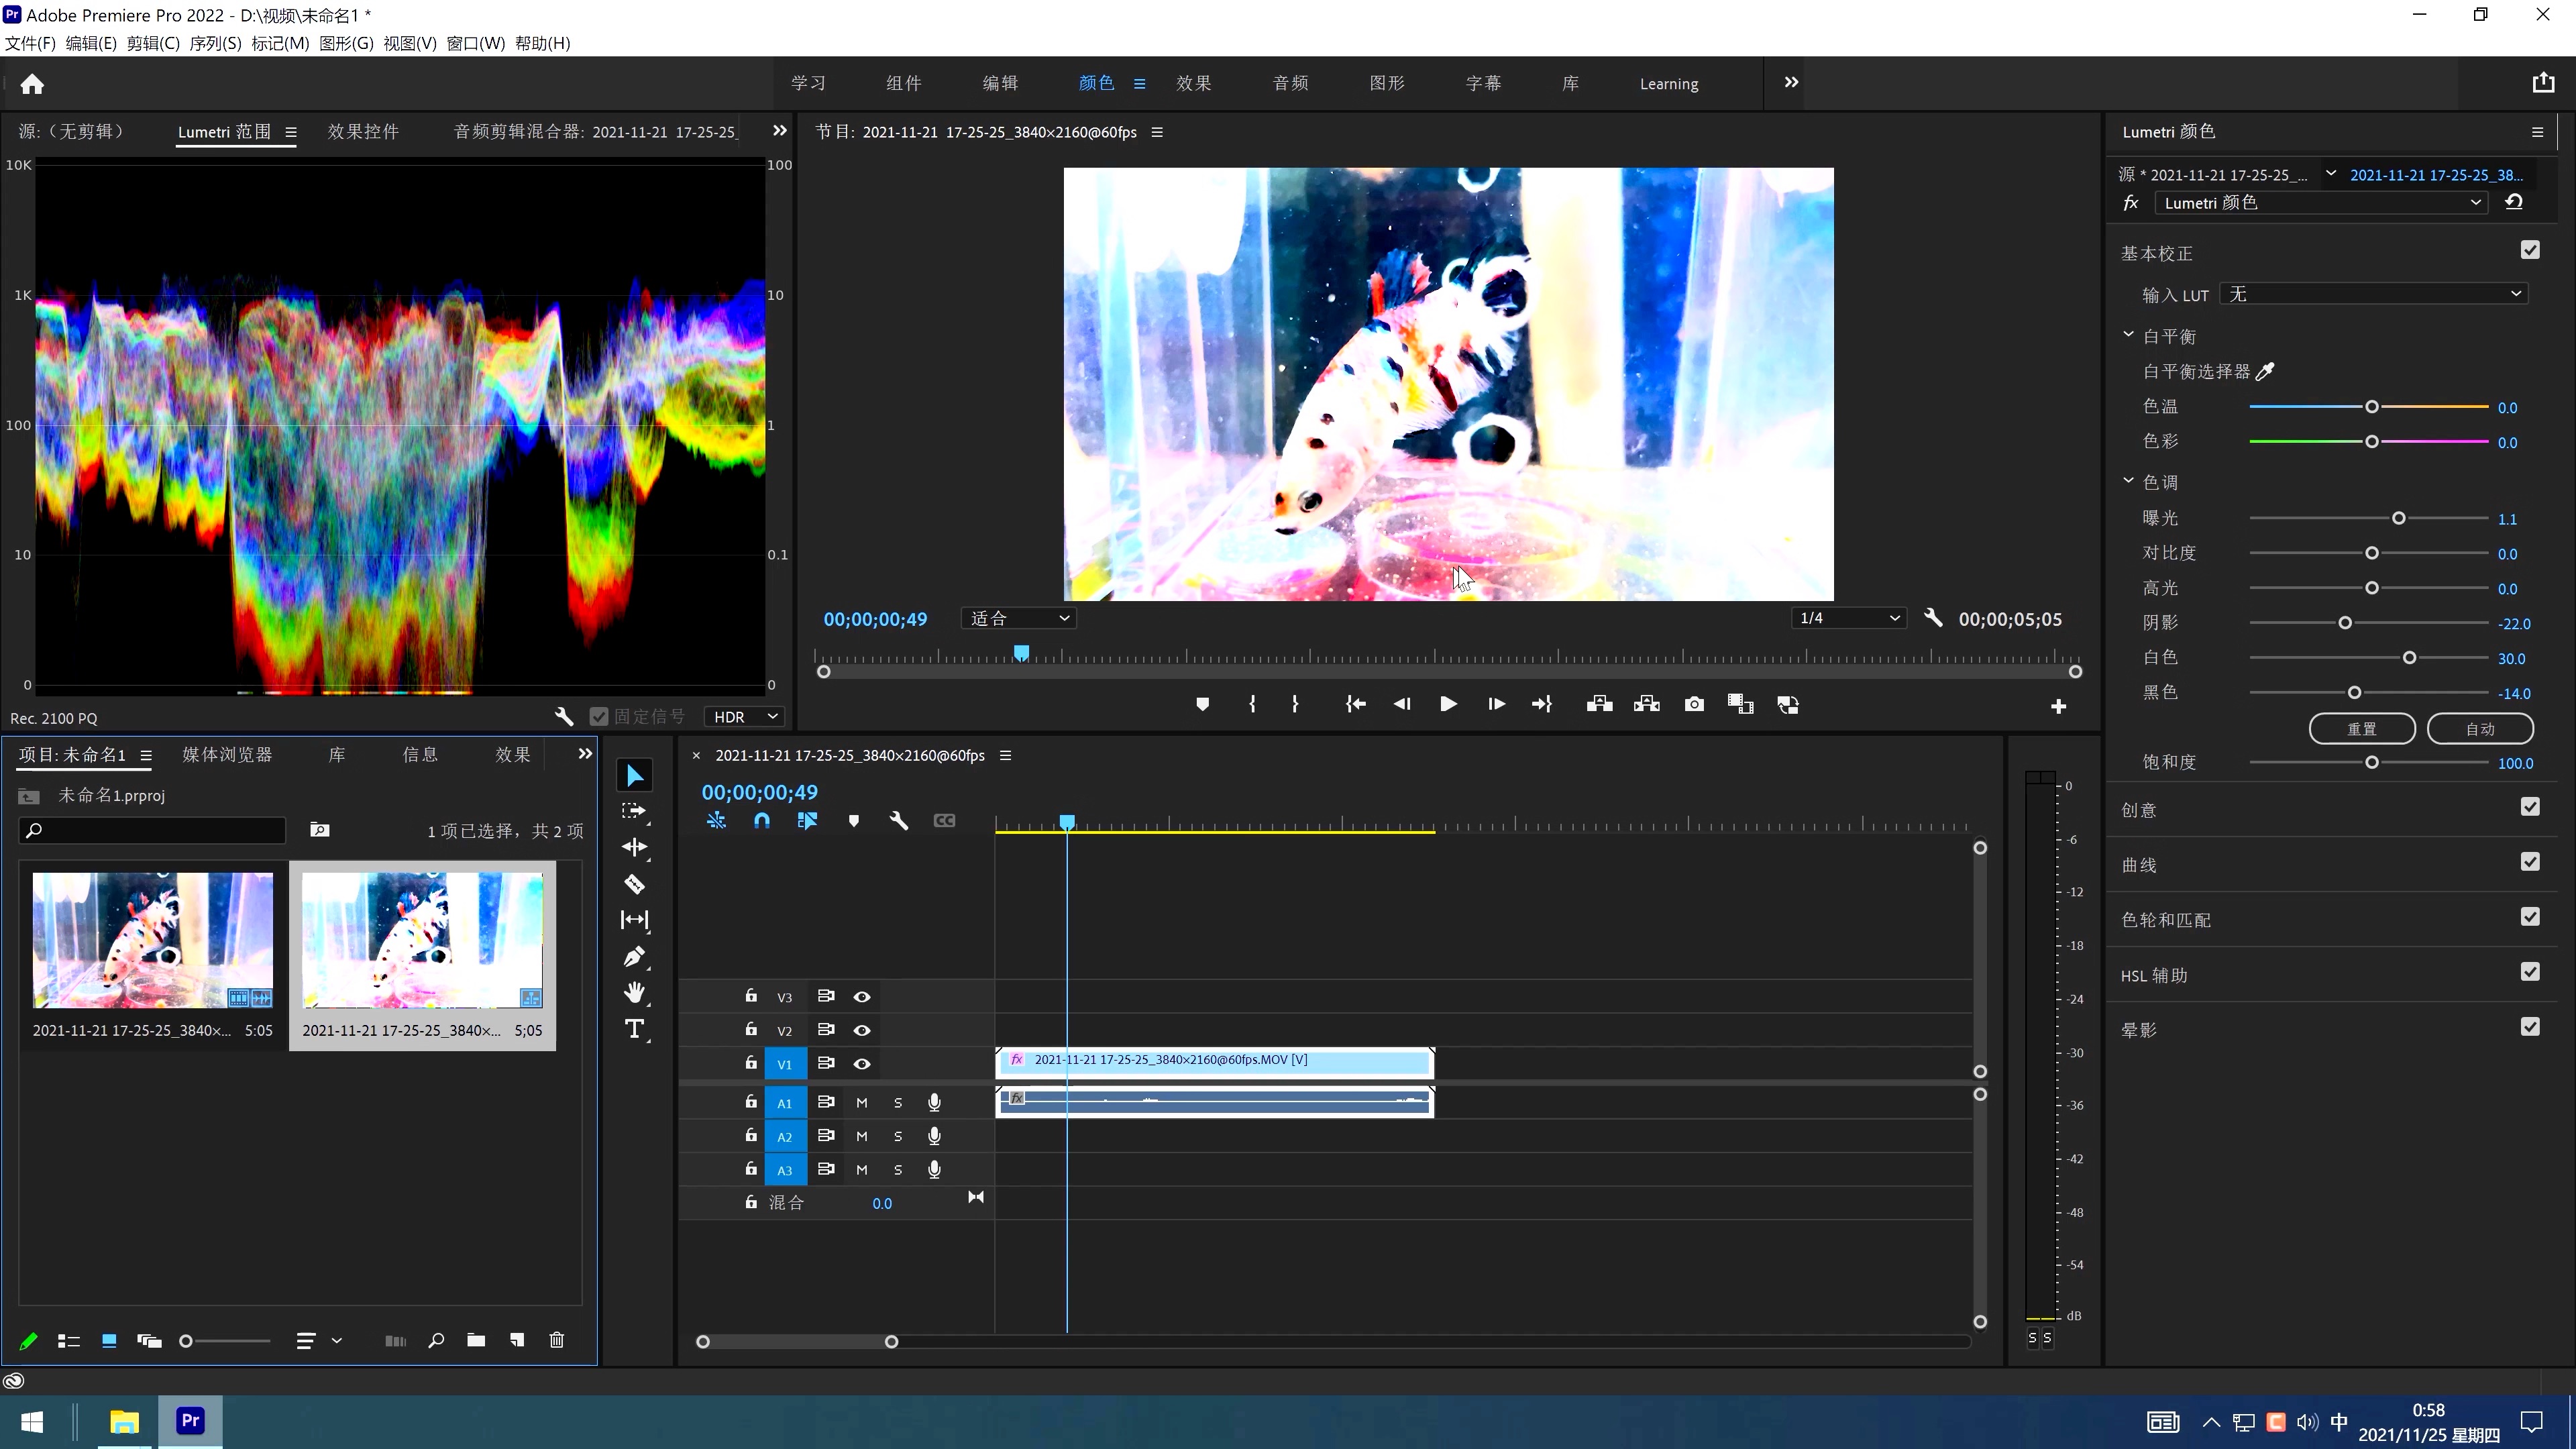Open the 1/4 playback resolution dropdown
The width and height of the screenshot is (2576, 1449).
[x=1848, y=618]
